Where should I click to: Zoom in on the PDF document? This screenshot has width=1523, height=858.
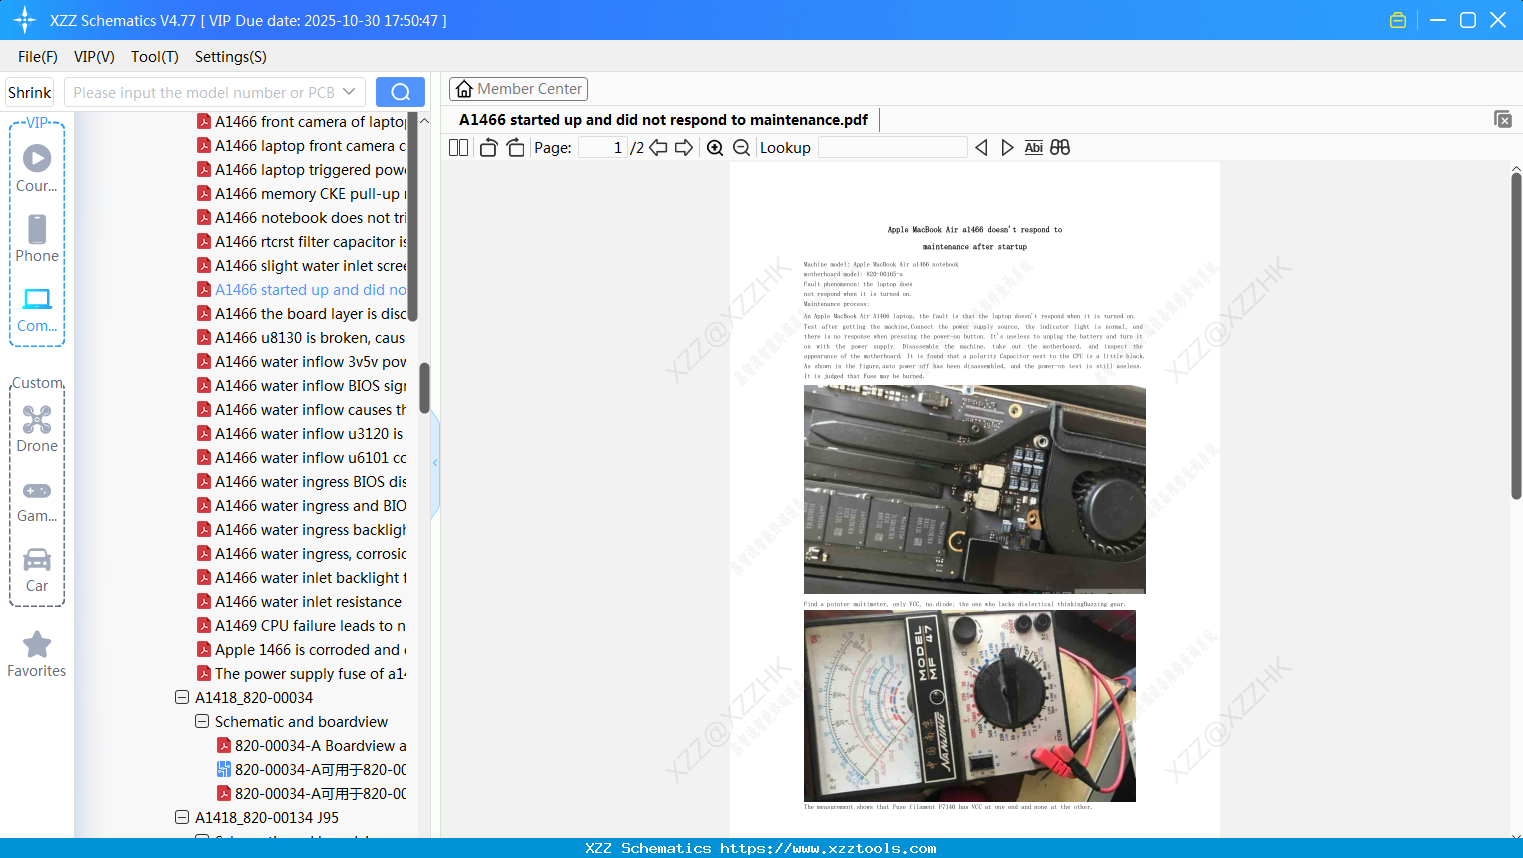715,147
